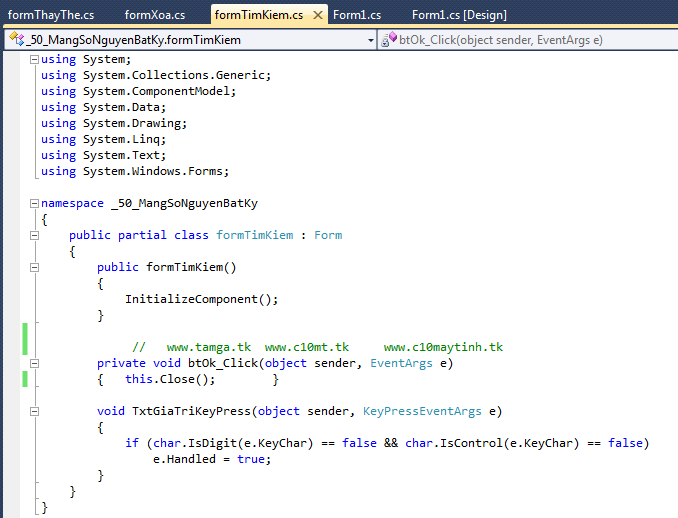Screen dimensions: 678x518
Task: Open the Form1.cs [Design] tab
Action: pyautogui.click(x=459, y=15)
